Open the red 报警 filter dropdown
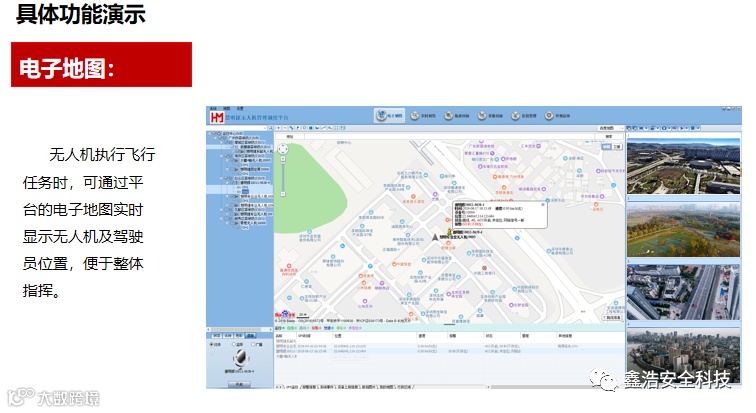Screen dimensions: 756x413 pyautogui.click(x=316, y=328)
